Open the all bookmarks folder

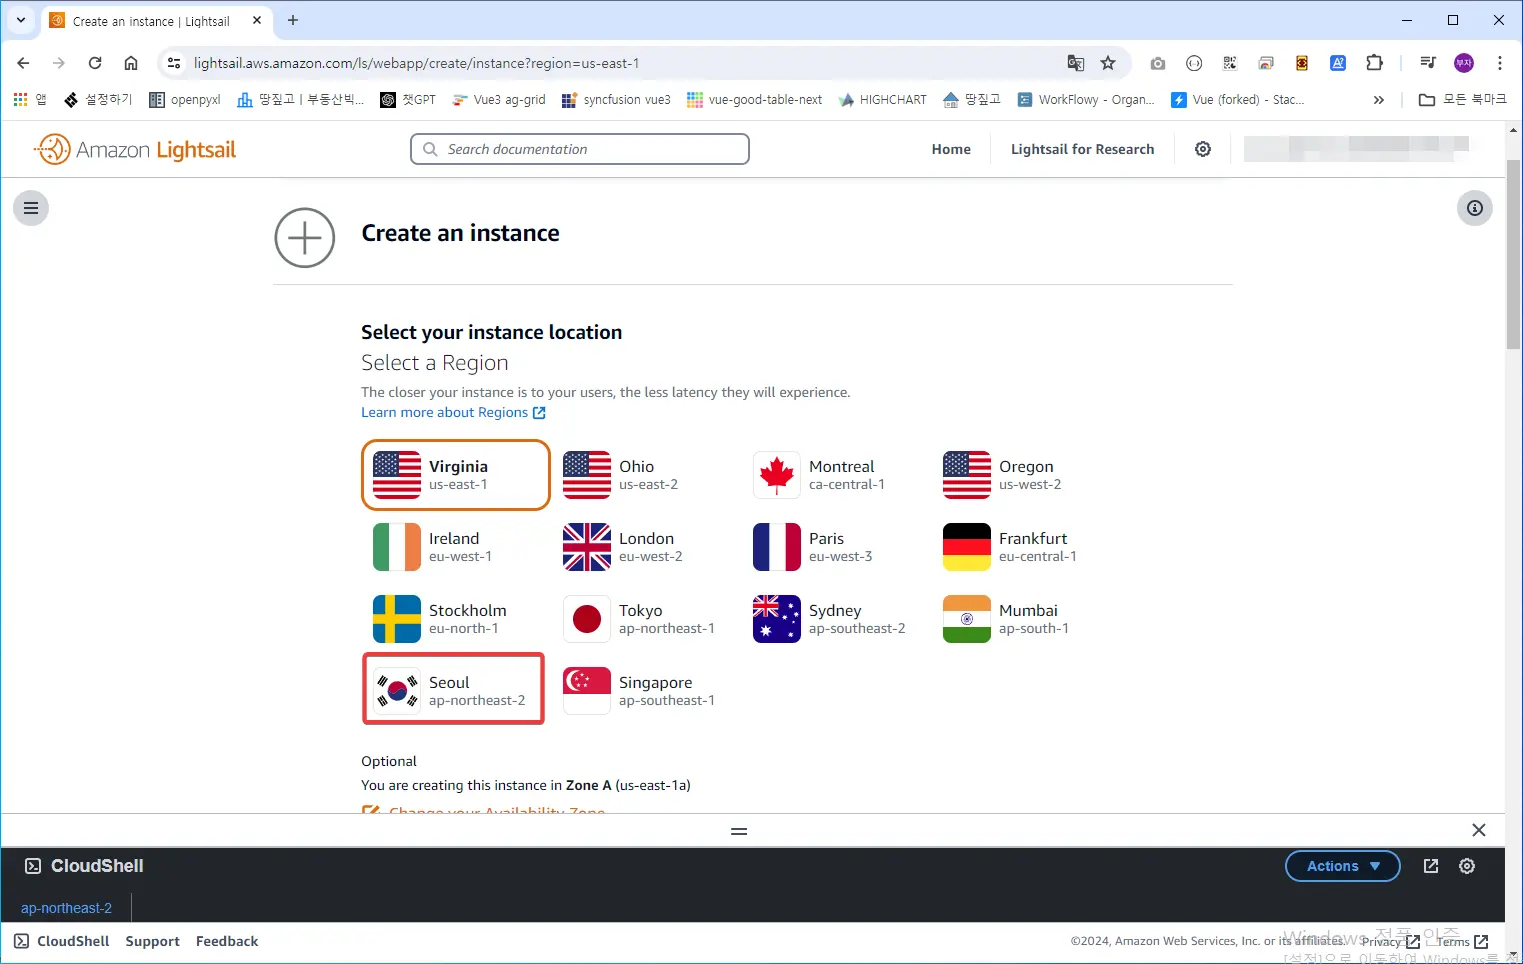point(1463,99)
